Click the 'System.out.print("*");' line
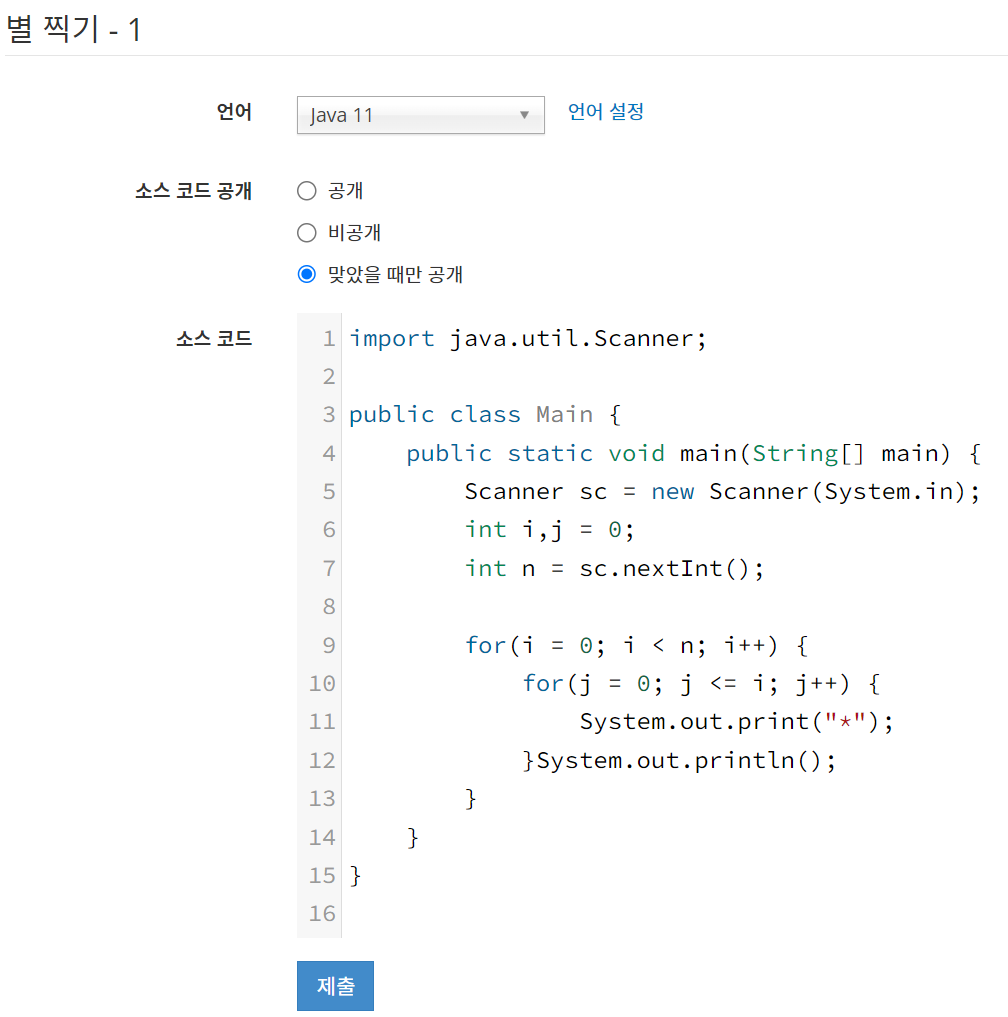Image resolution: width=1008 pixels, height=1017 pixels. click(x=736, y=722)
